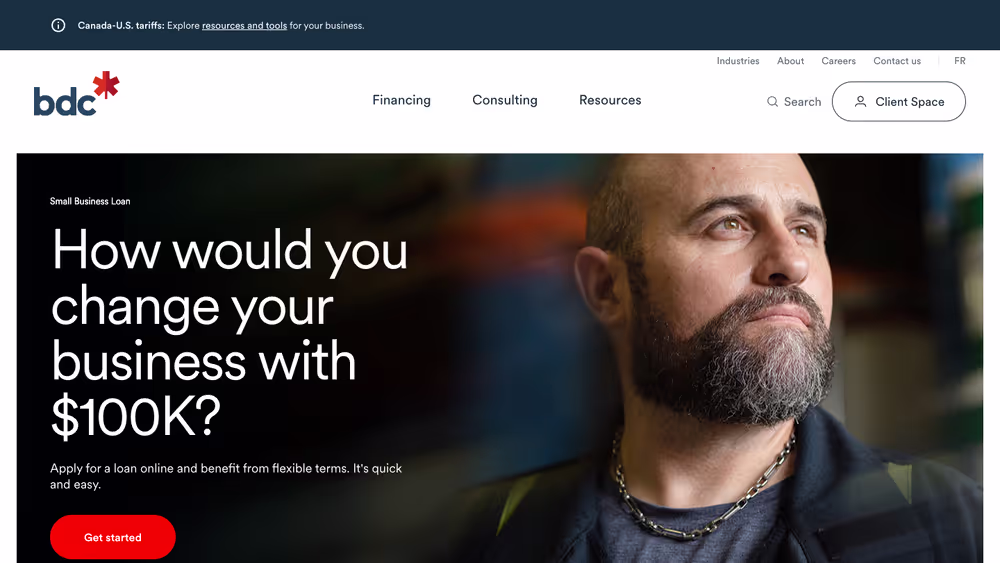The width and height of the screenshot is (1000, 563).
Task: Click the hero headline about $100K
Action: (x=229, y=332)
